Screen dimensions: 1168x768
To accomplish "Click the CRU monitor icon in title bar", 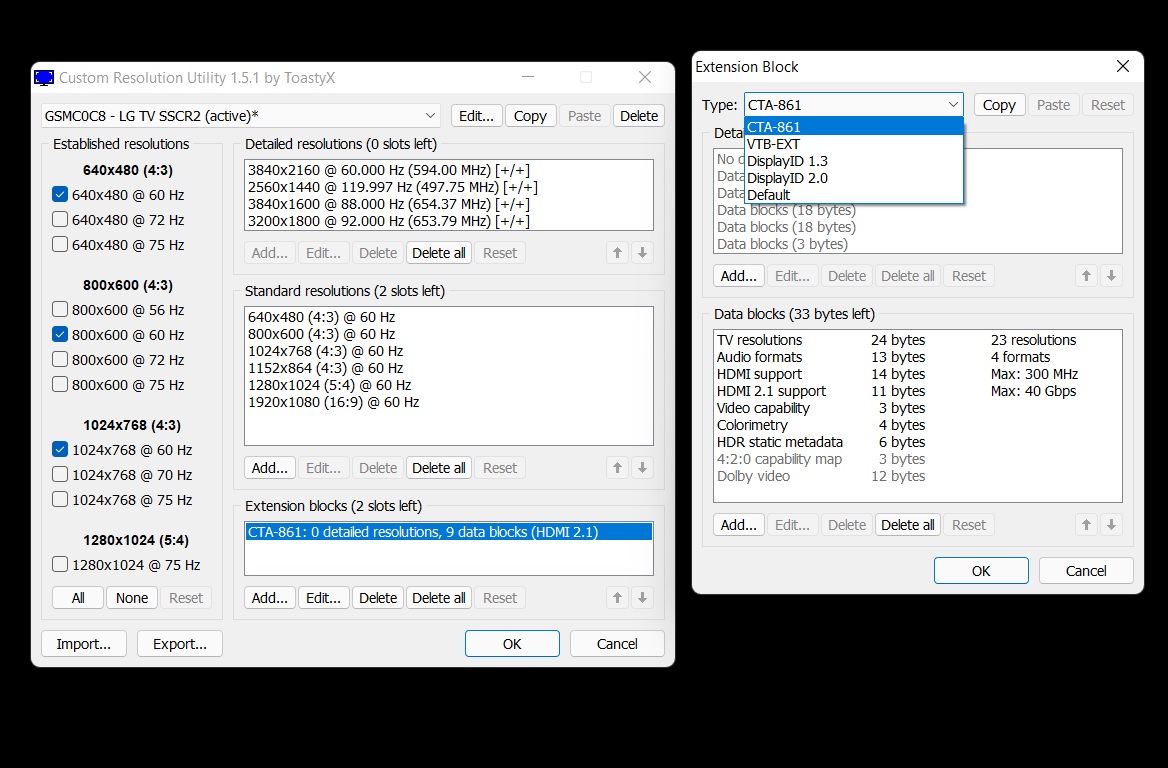I will (45, 77).
